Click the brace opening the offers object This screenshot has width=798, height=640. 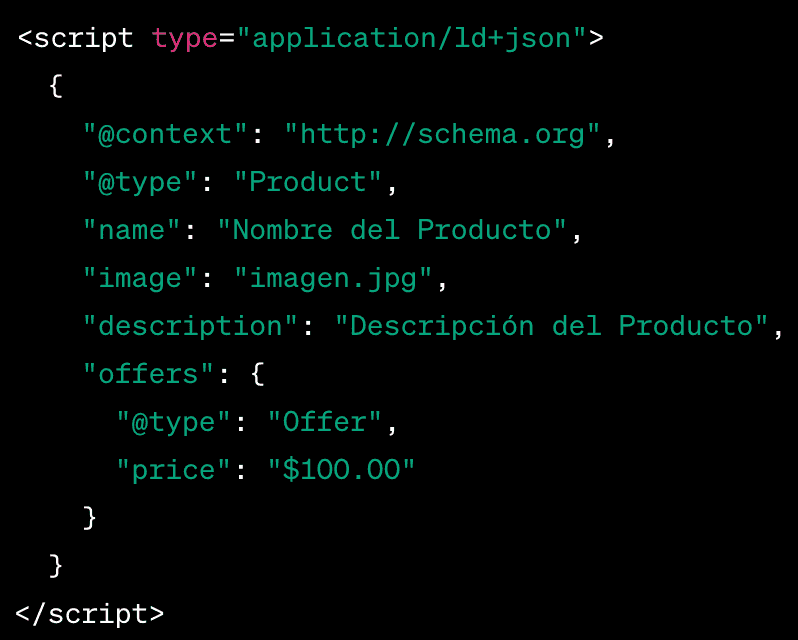click(x=257, y=374)
